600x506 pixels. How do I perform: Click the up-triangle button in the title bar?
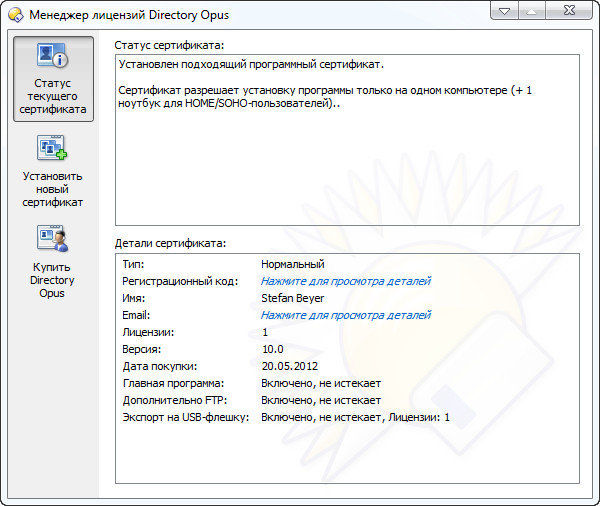coord(533,11)
